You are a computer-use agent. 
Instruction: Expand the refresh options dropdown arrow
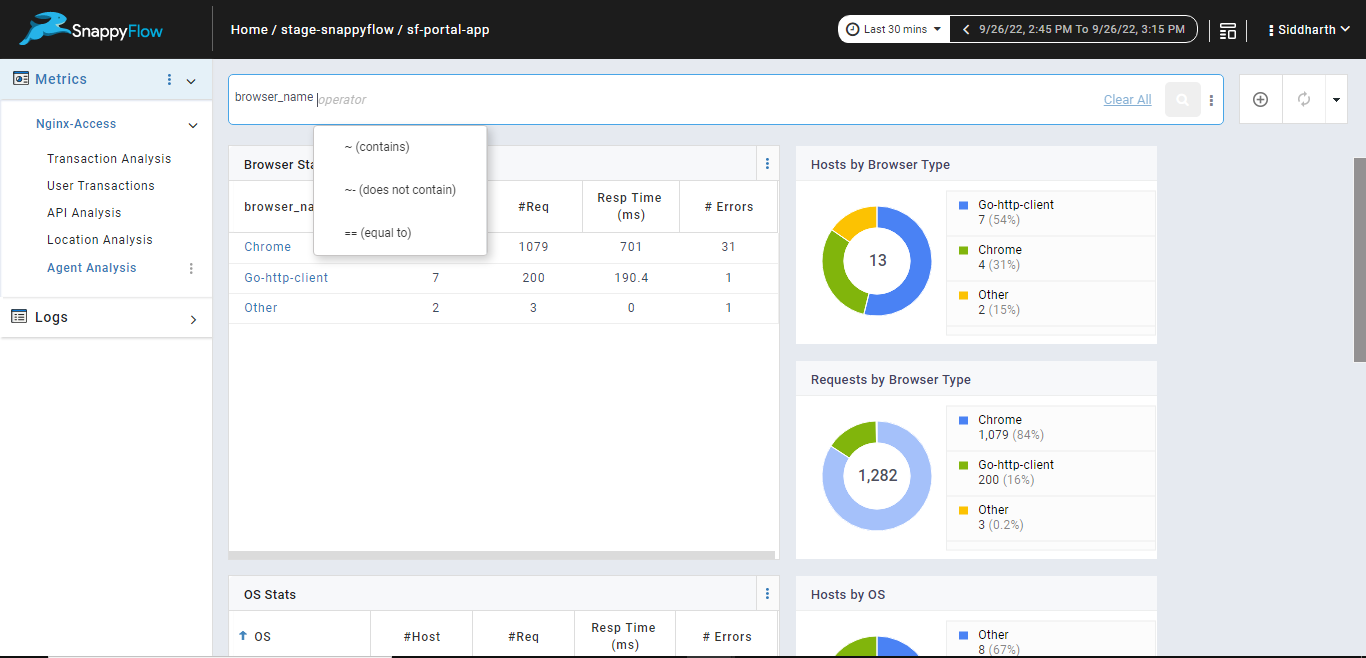[1336, 99]
